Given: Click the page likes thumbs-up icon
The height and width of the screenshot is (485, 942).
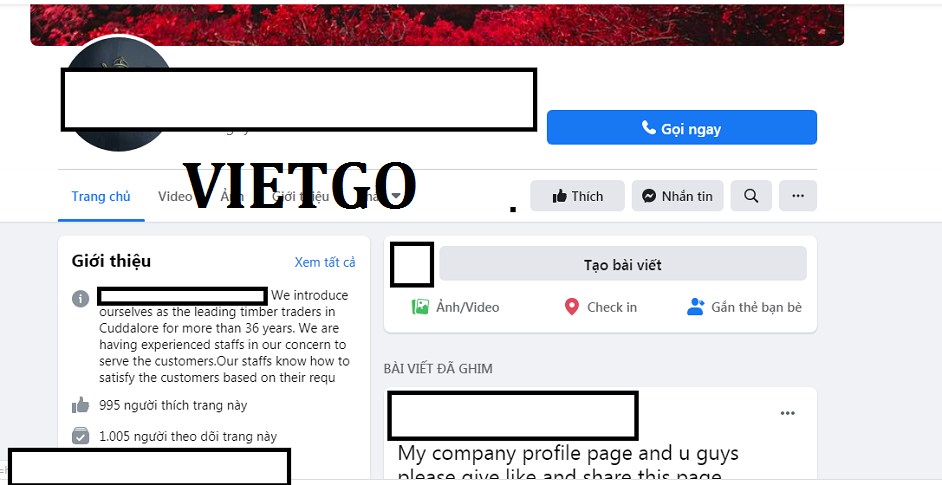Looking at the screenshot, I should point(81,405).
